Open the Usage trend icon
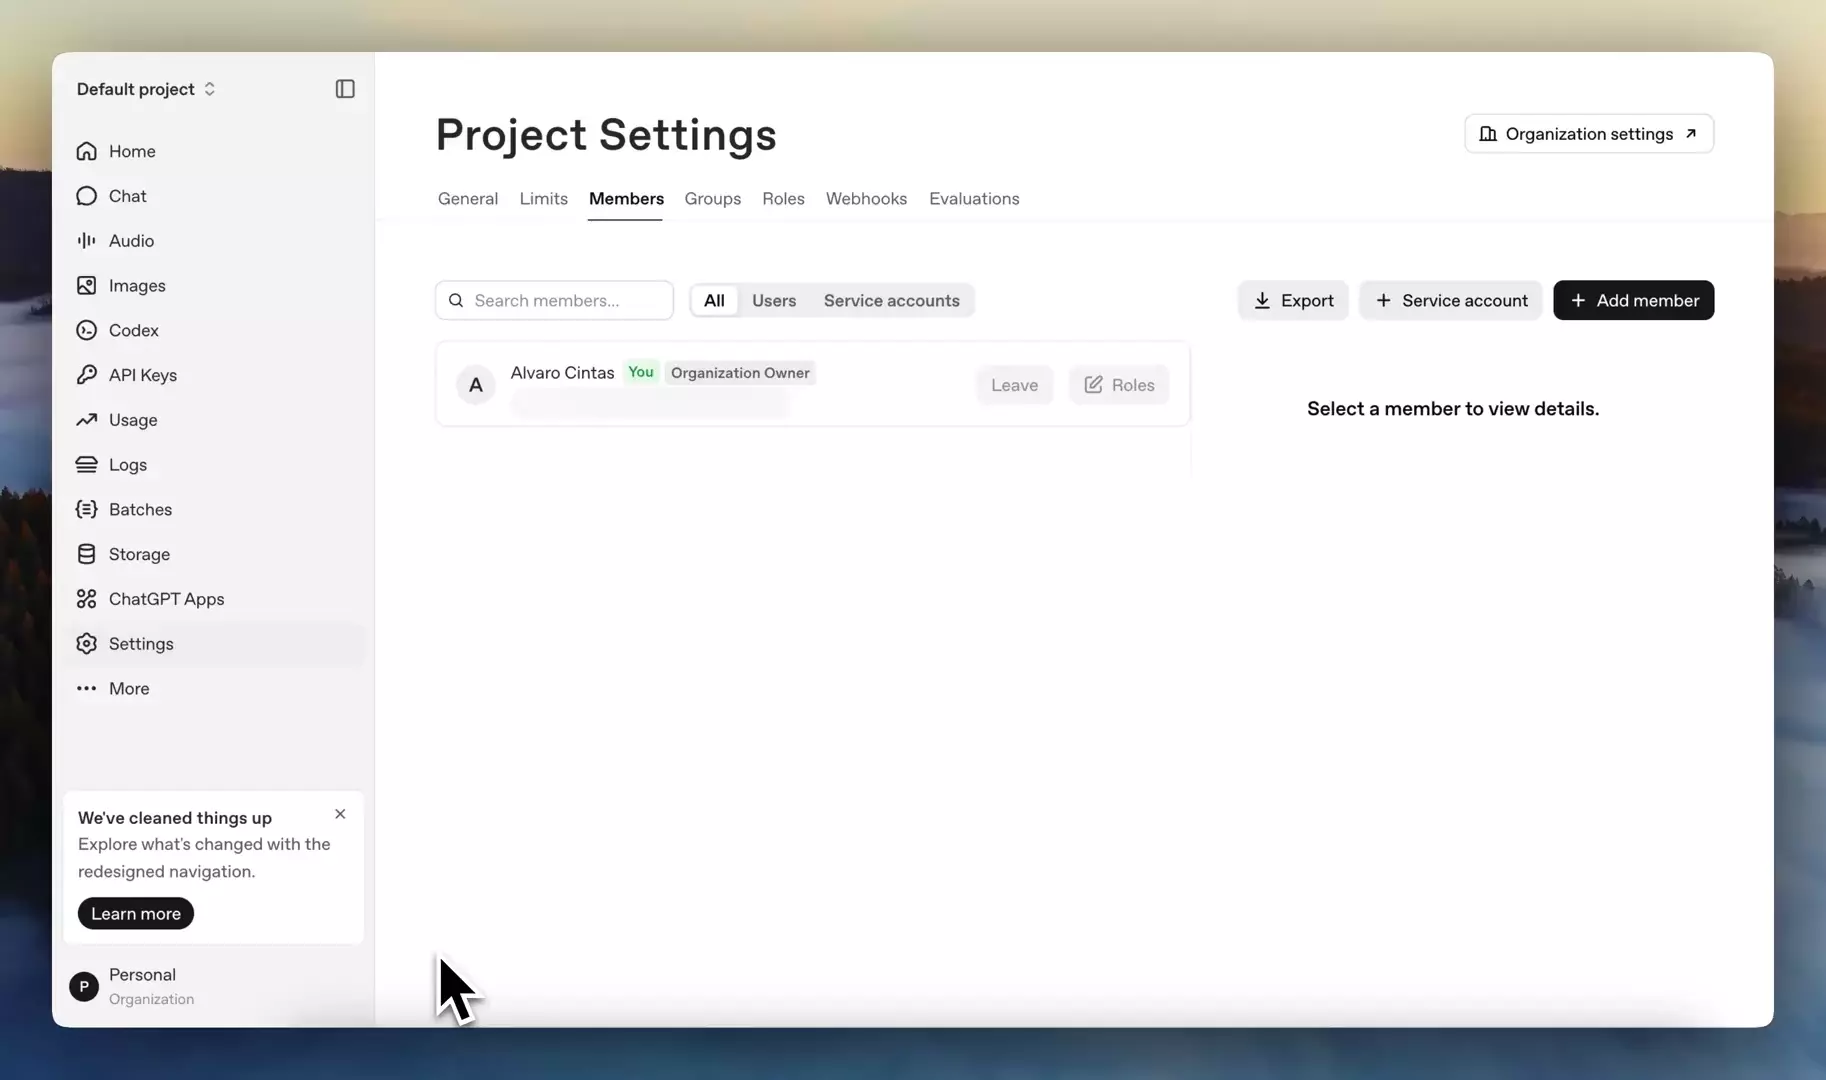 point(87,420)
